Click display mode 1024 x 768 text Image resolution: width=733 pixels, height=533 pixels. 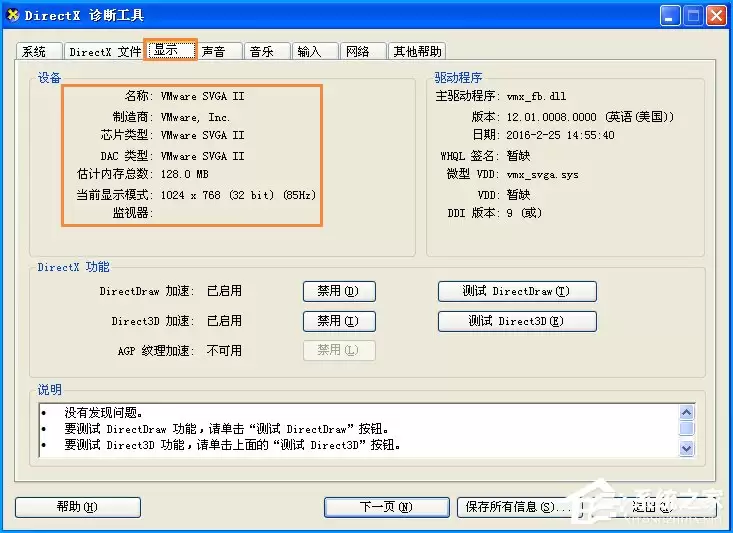click(x=238, y=195)
